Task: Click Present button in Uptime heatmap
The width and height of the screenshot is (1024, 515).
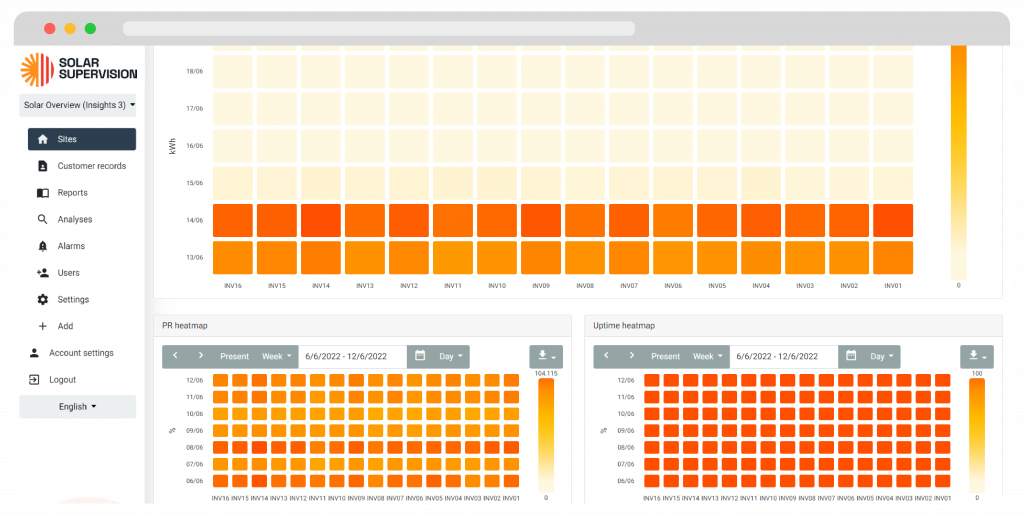Action: click(665, 356)
